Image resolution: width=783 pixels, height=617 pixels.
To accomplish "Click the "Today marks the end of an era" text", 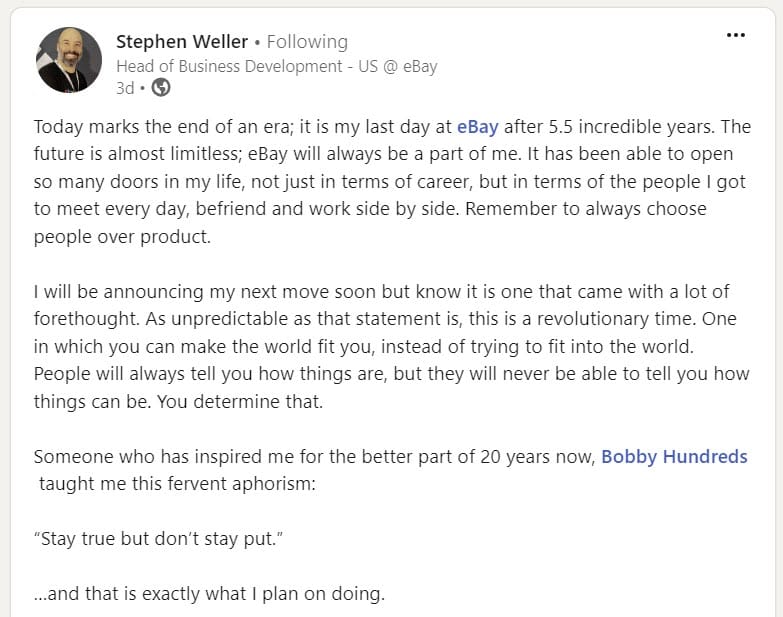I will pyautogui.click(x=159, y=127).
